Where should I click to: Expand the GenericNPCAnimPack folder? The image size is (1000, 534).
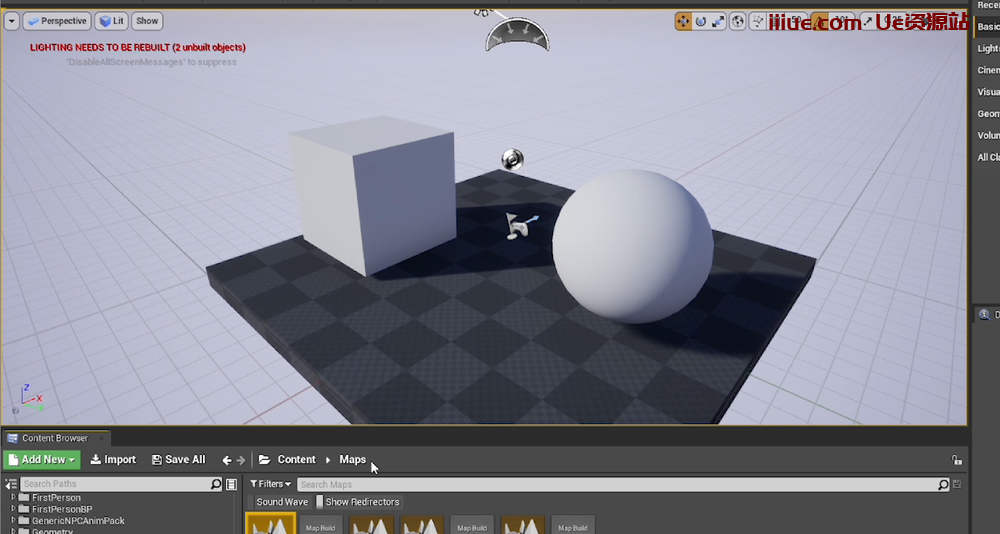(x=14, y=520)
